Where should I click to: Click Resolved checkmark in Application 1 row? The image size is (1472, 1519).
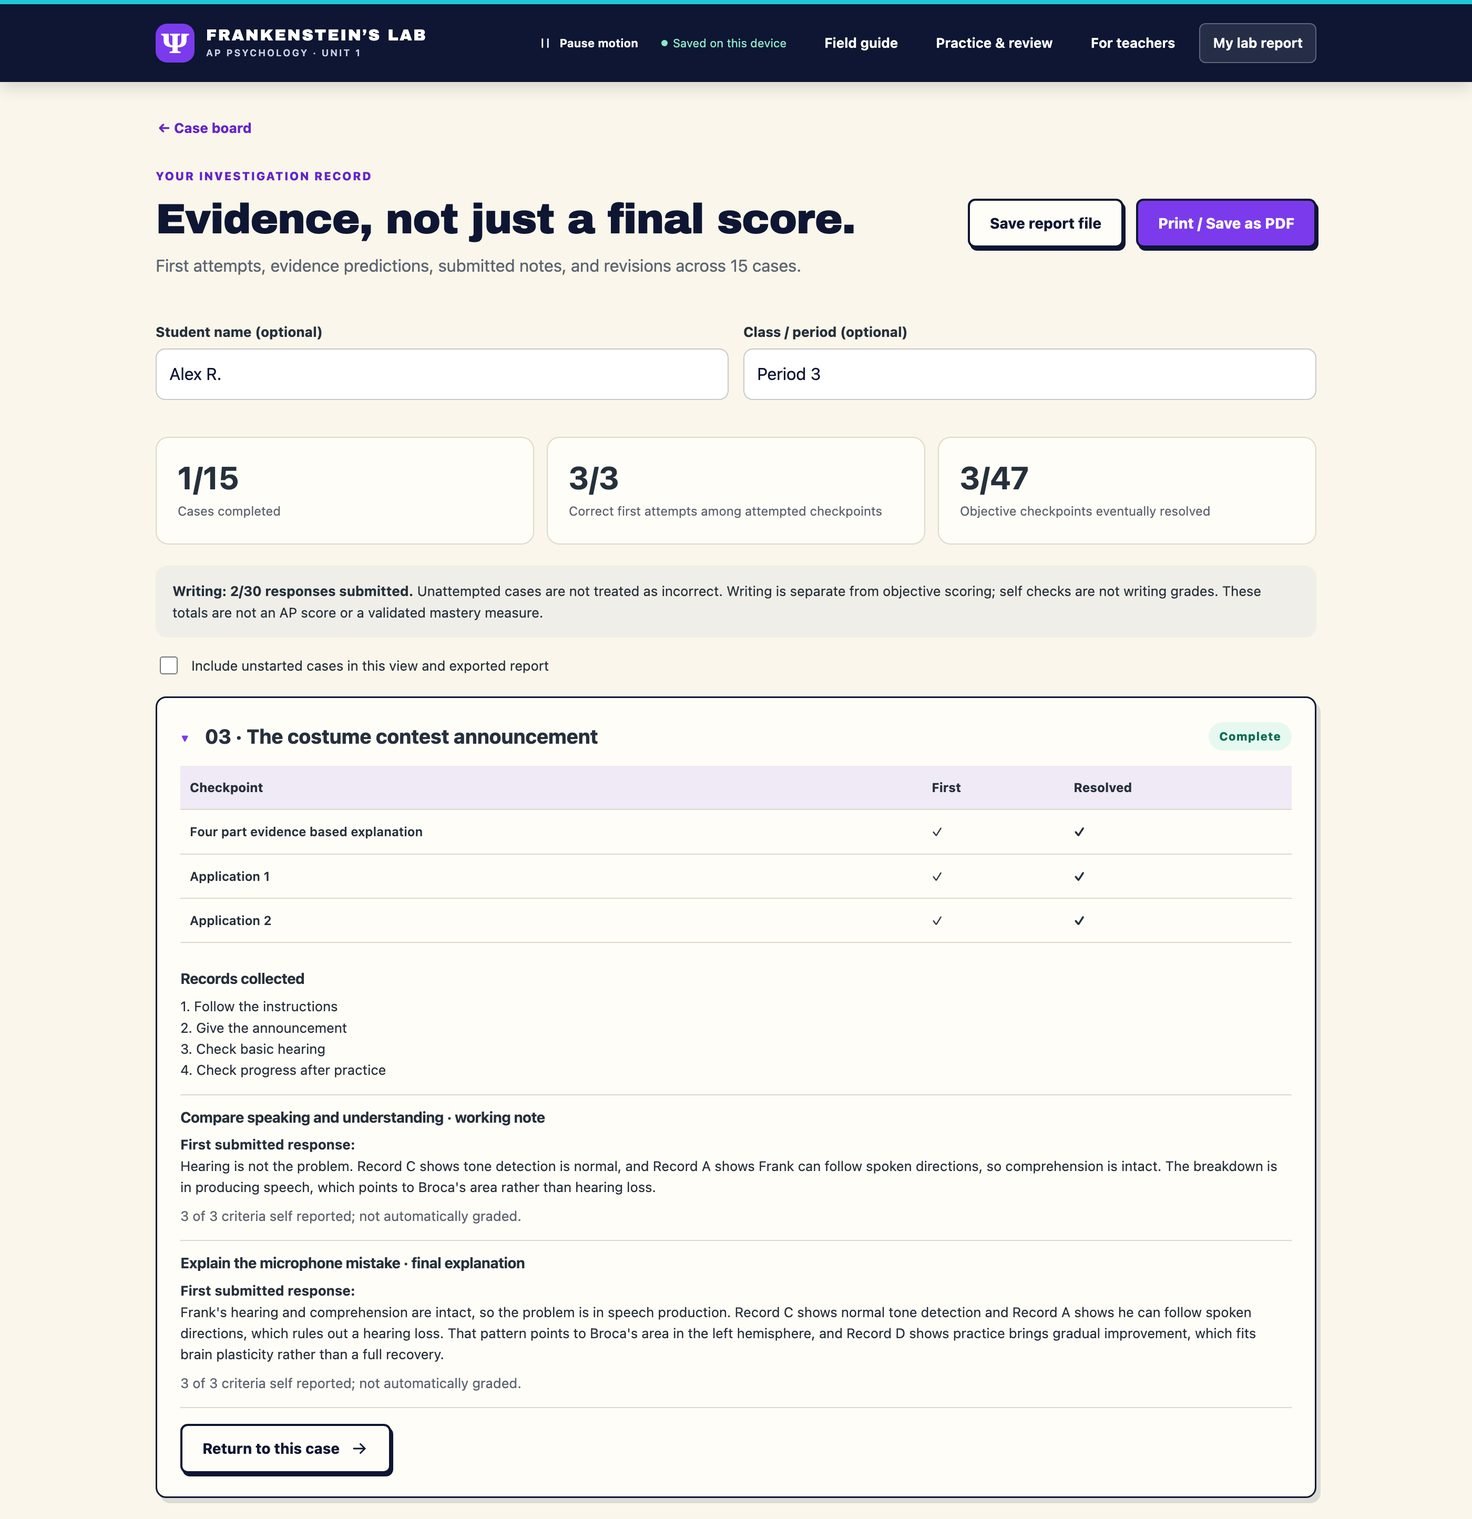click(1079, 877)
